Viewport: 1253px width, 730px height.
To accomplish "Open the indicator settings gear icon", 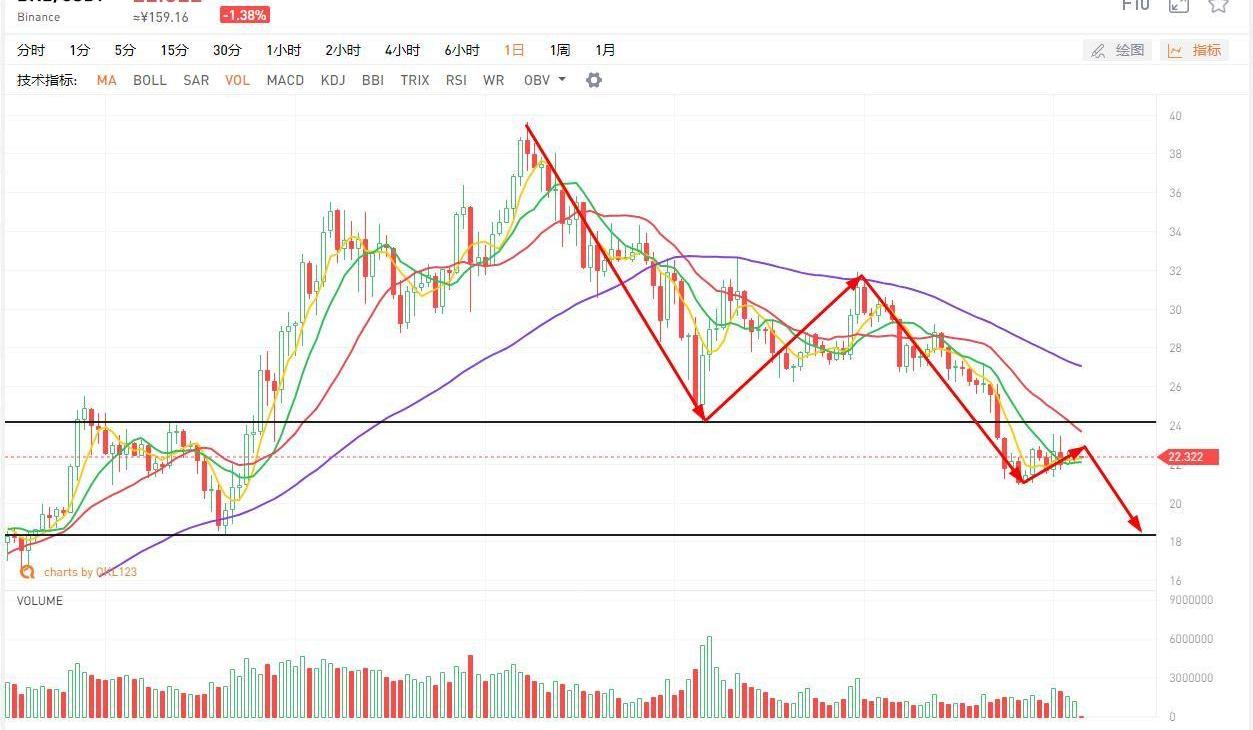I will click(594, 80).
